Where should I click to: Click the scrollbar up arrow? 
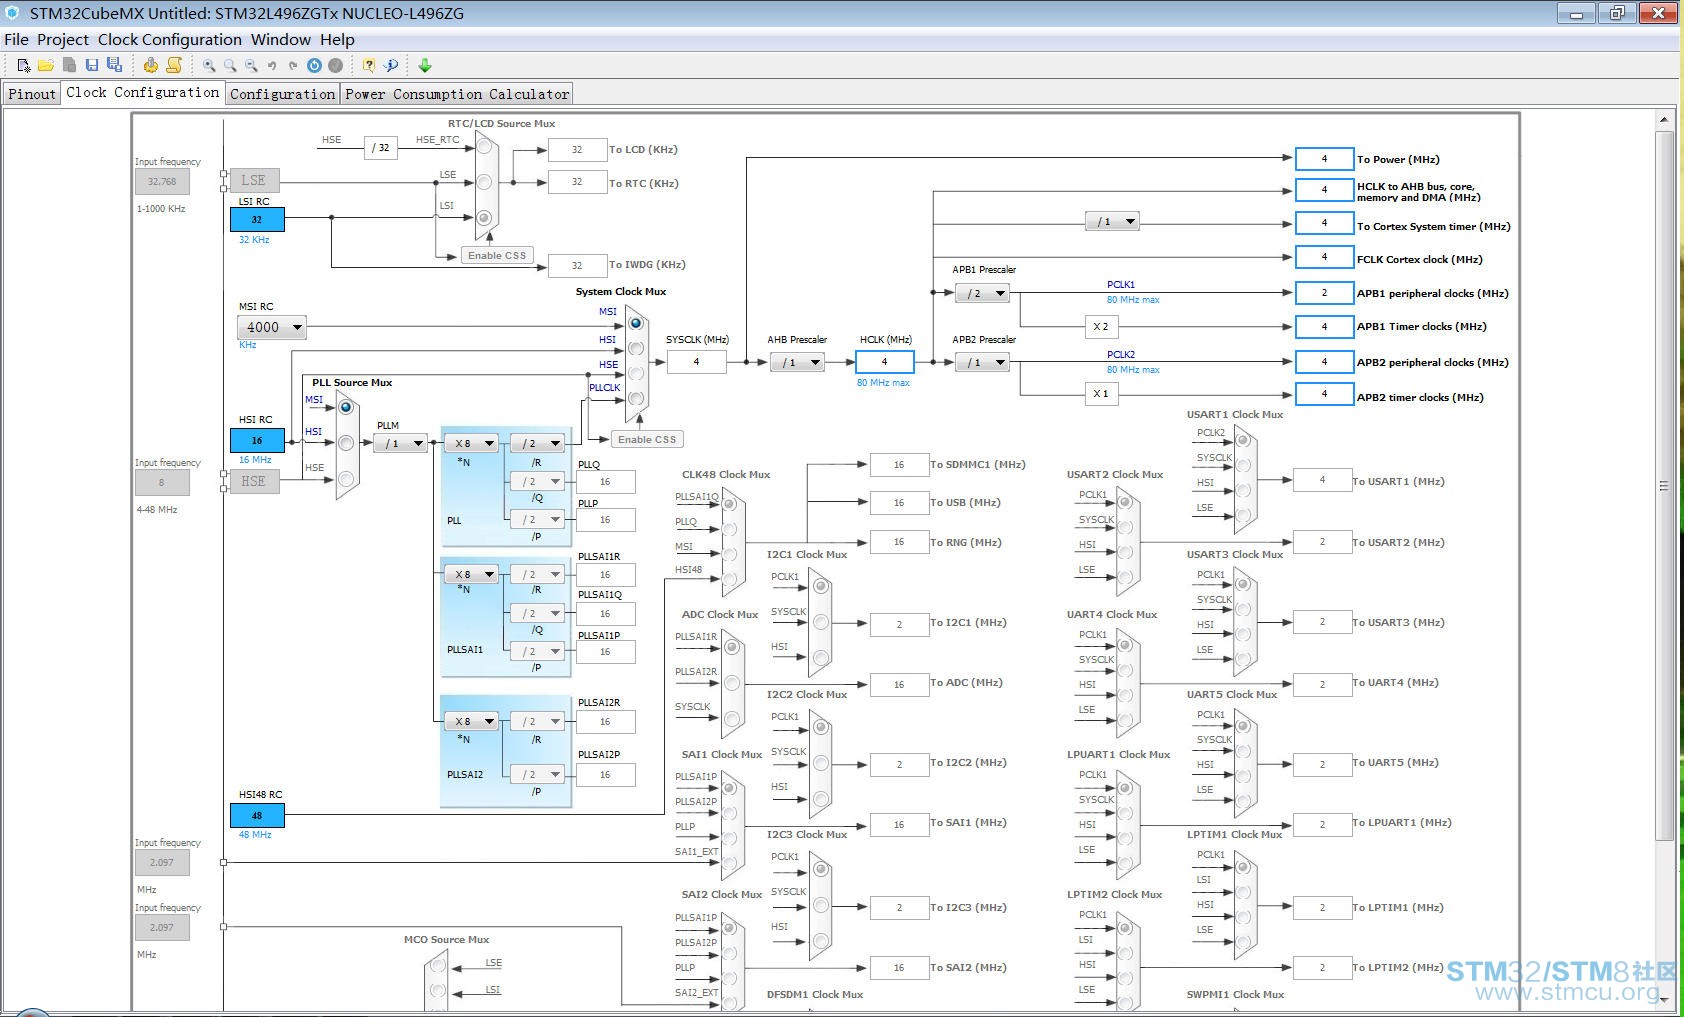[x=1664, y=120]
